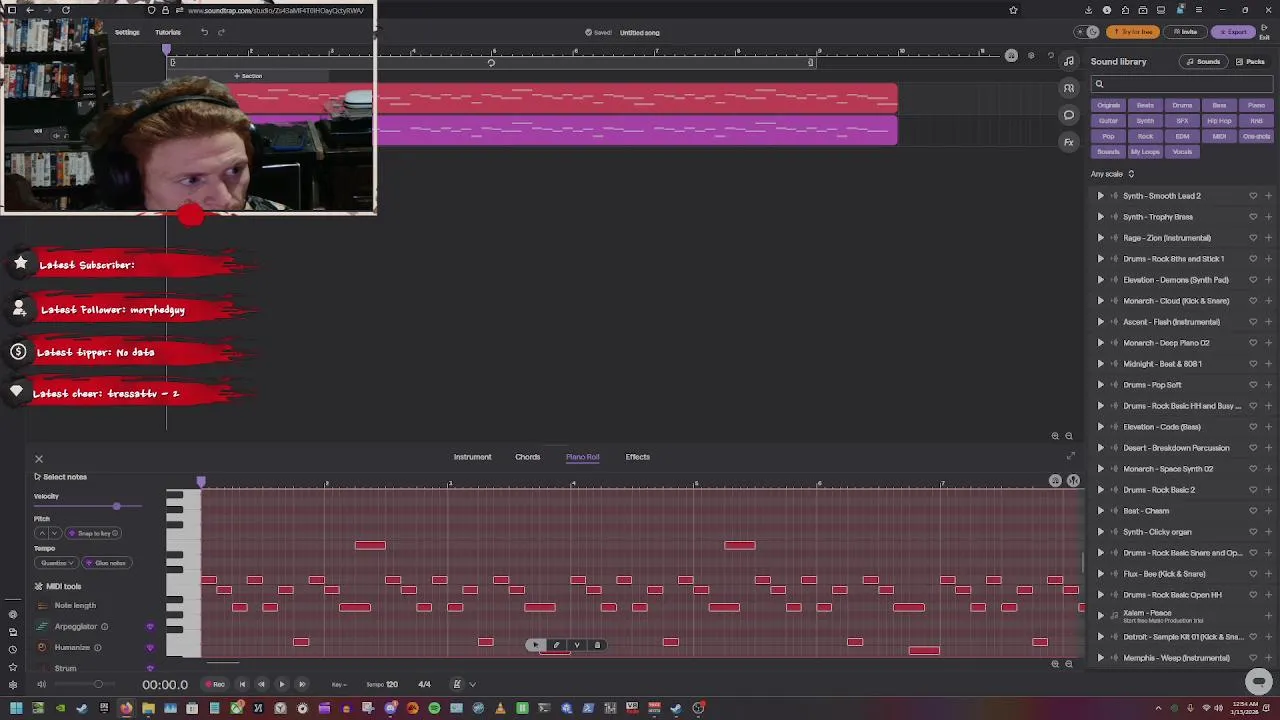Click Skip to start transport button
The height and width of the screenshot is (720, 1280).
coord(242,685)
